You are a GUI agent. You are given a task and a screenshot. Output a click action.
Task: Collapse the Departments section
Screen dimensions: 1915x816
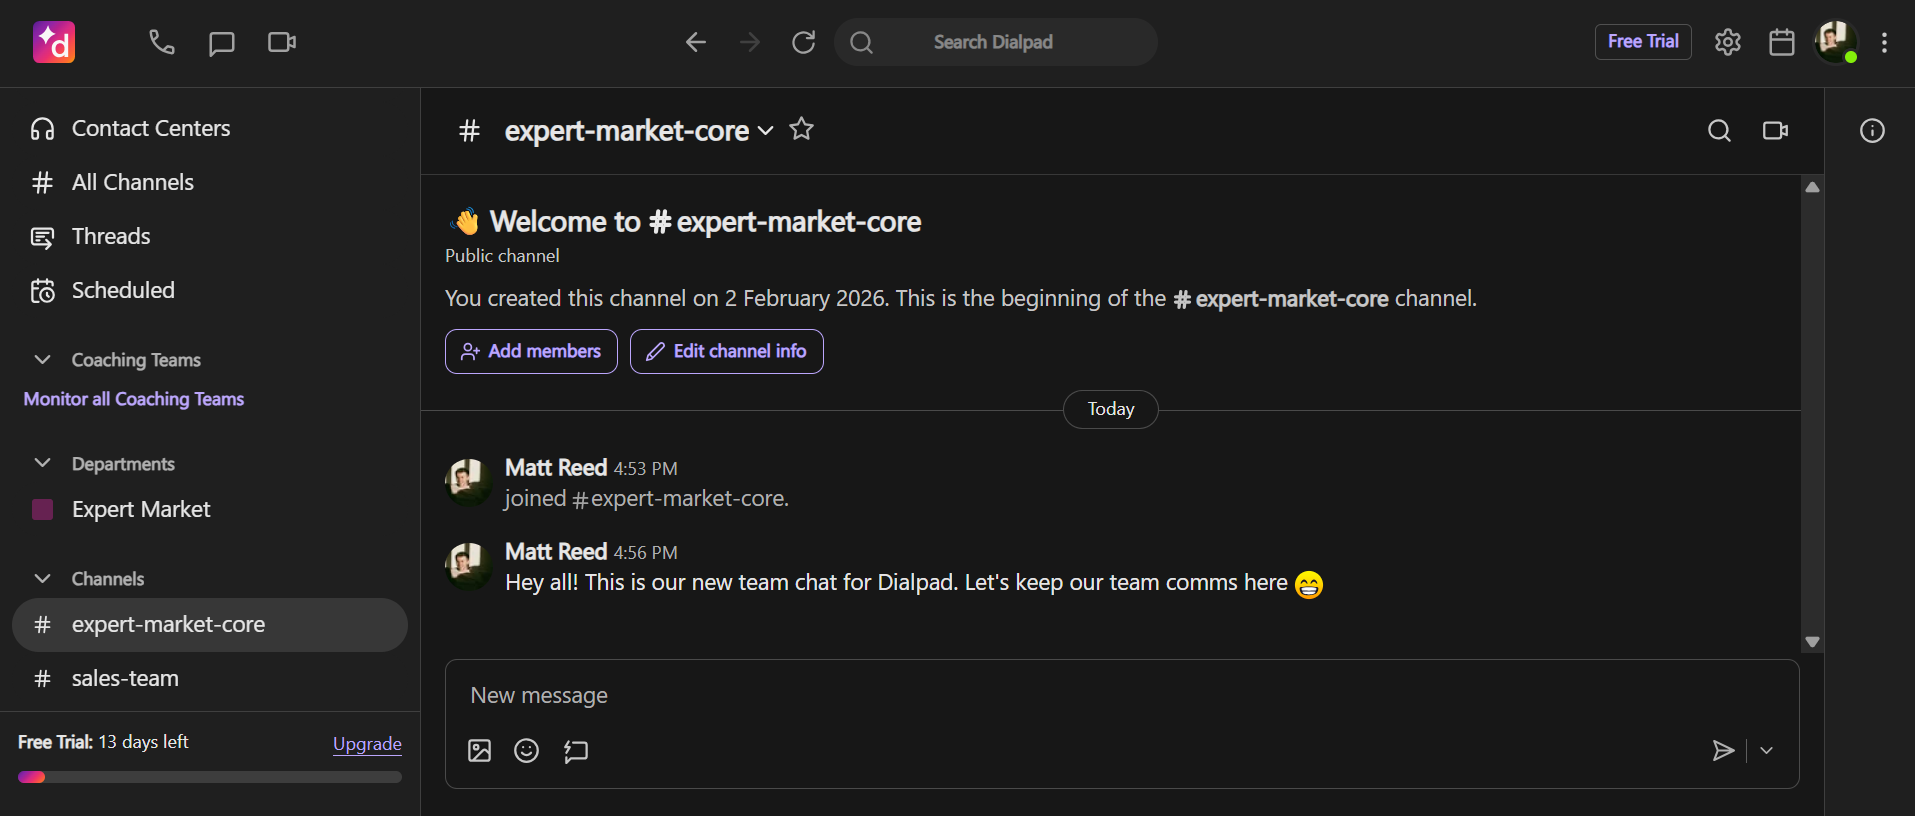tap(43, 463)
